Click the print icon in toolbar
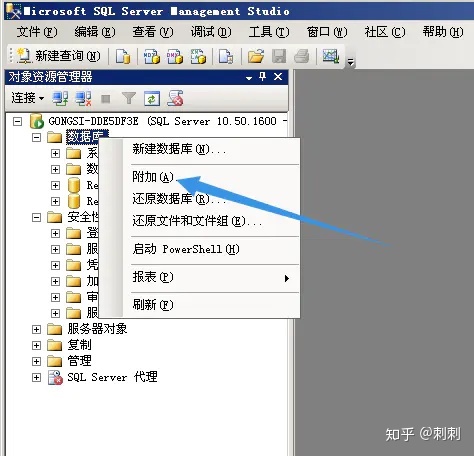This screenshot has width=474, height=456. coord(302,56)
